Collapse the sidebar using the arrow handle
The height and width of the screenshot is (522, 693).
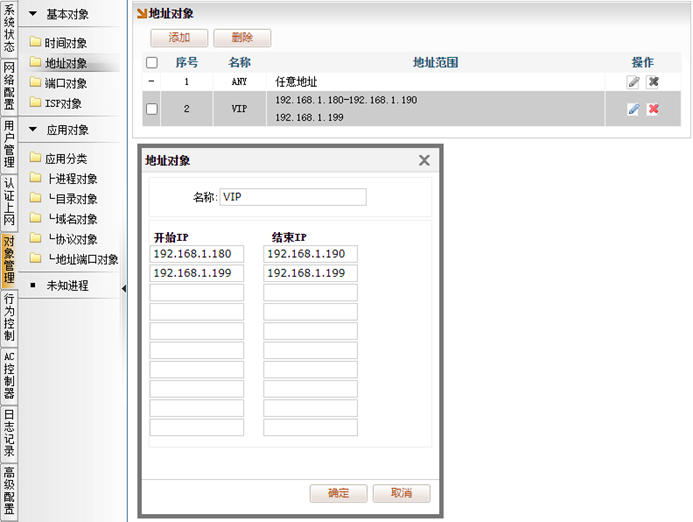124,289
